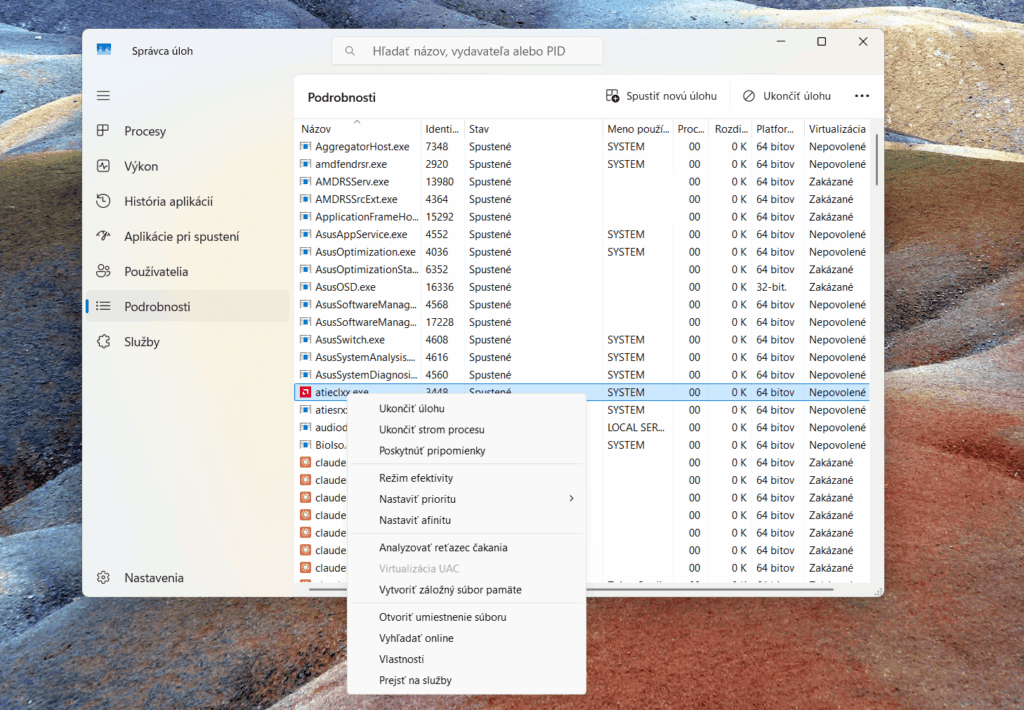1024x710 pixels.
Task: Select Otvoriť umiestnenie súboru menu entry
Action: pyautogui.click(x=442, y=617)
